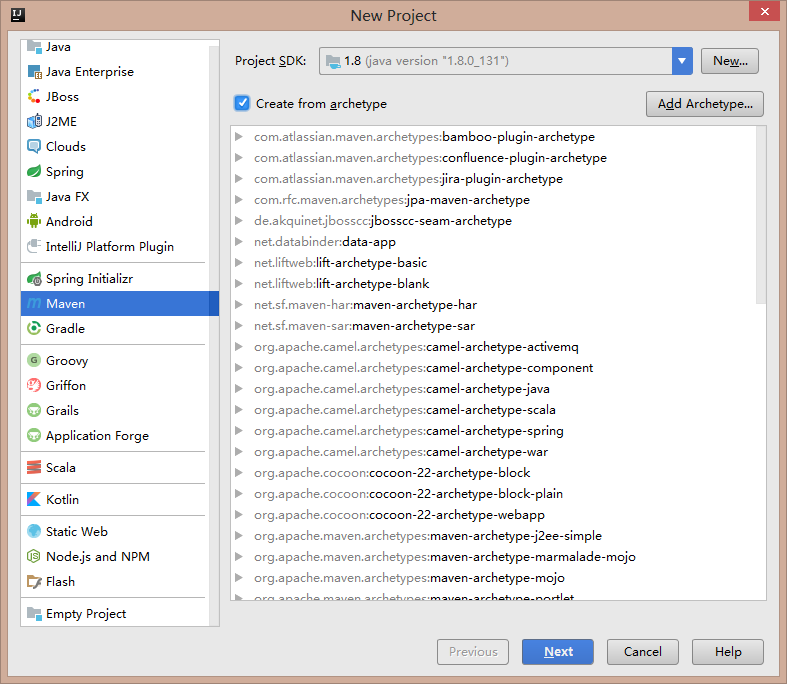The height and width of the screenshot is (684, 787).
Task: Click the IntelliJ Platform Plugin icon
Action: (34, 246)
